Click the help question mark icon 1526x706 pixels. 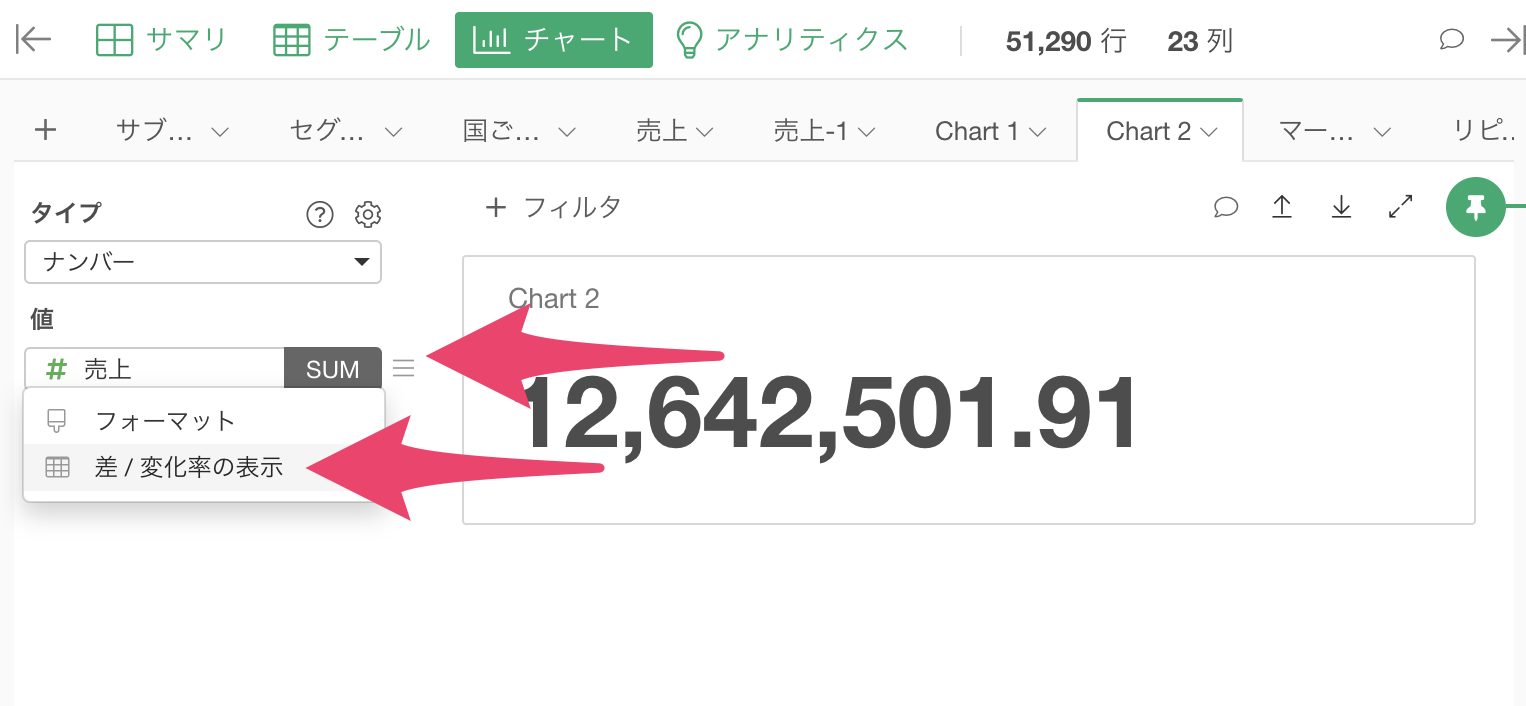(319, 214)
